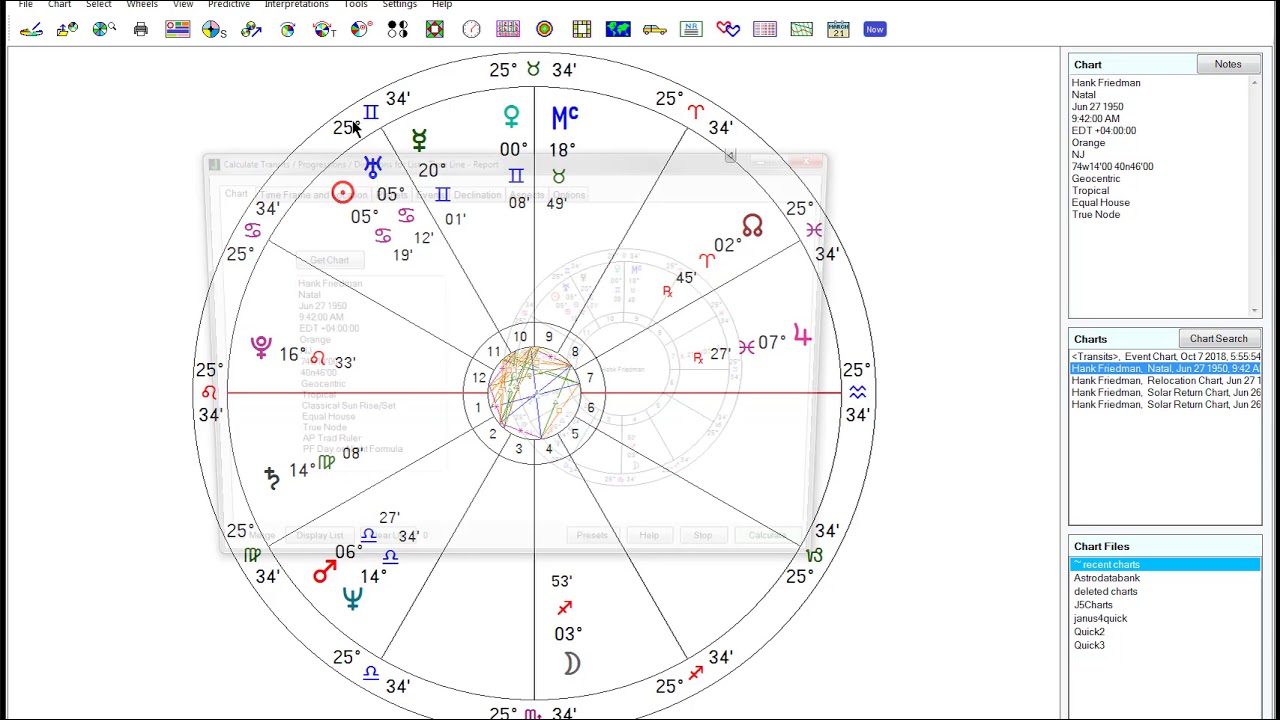Click the clock face icon
The height and width of the screenshot is (720, 1280).
point(471,29)
